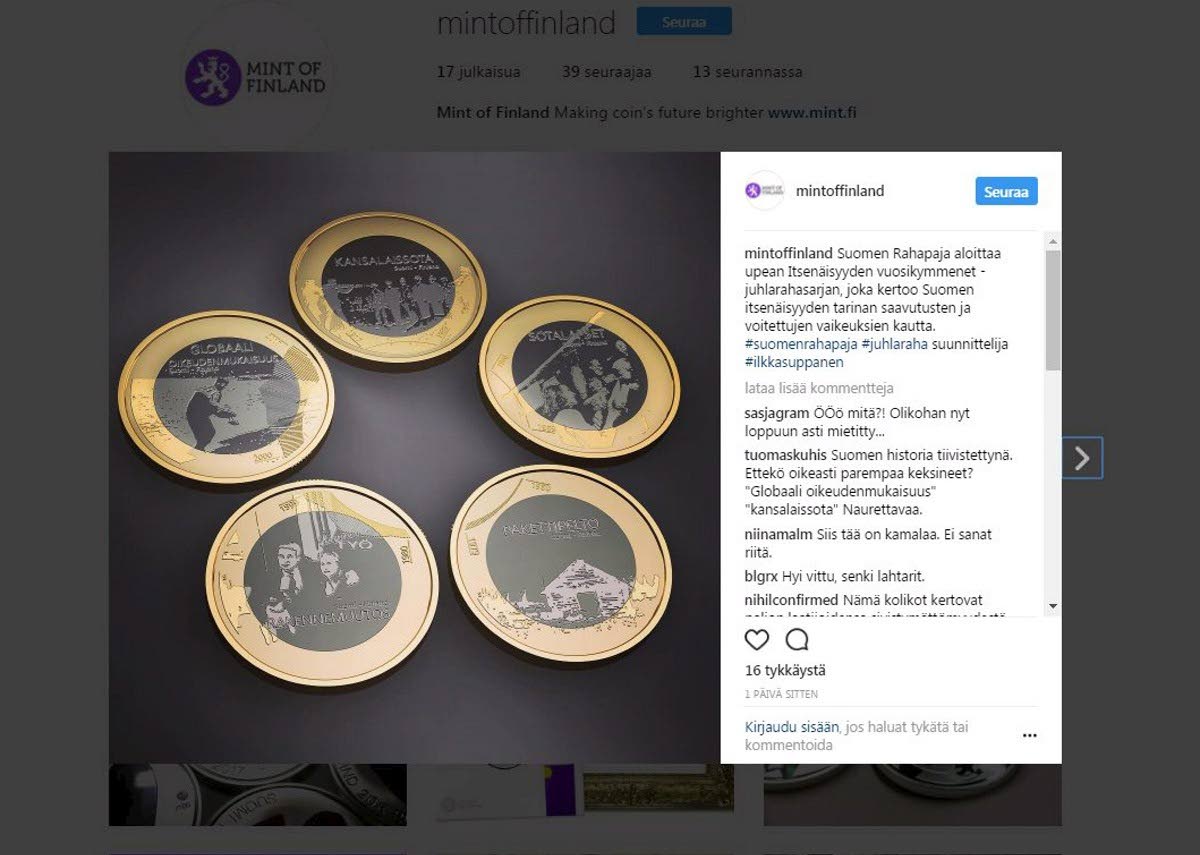Click Seuraa button in the post panel
The width and height of the screenshot is (1200, 855).
1006,192
